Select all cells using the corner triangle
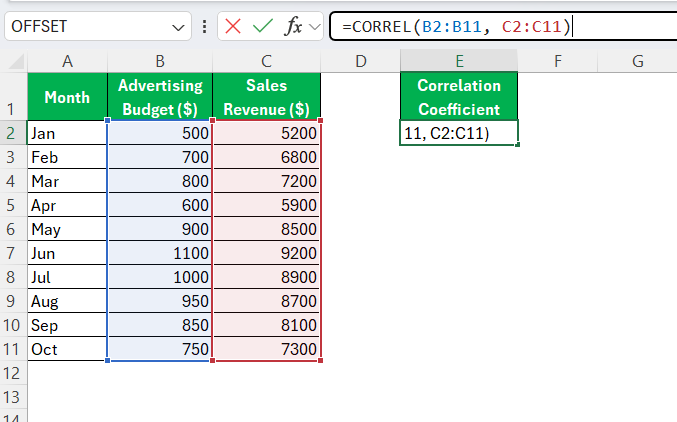This screenshot has width=677, height=422. click(16, 61)
